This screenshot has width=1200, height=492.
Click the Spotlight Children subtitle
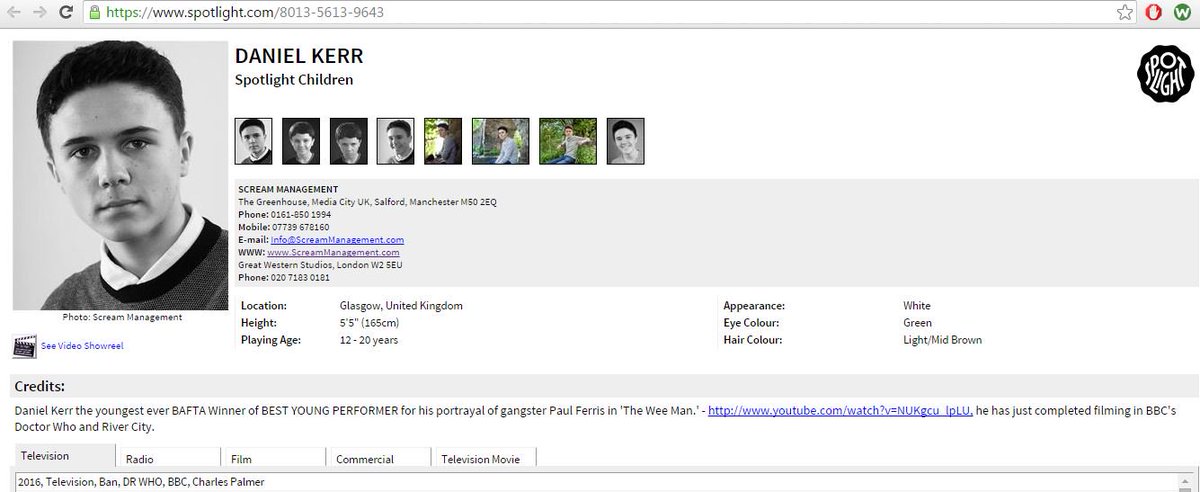(294, 80)
